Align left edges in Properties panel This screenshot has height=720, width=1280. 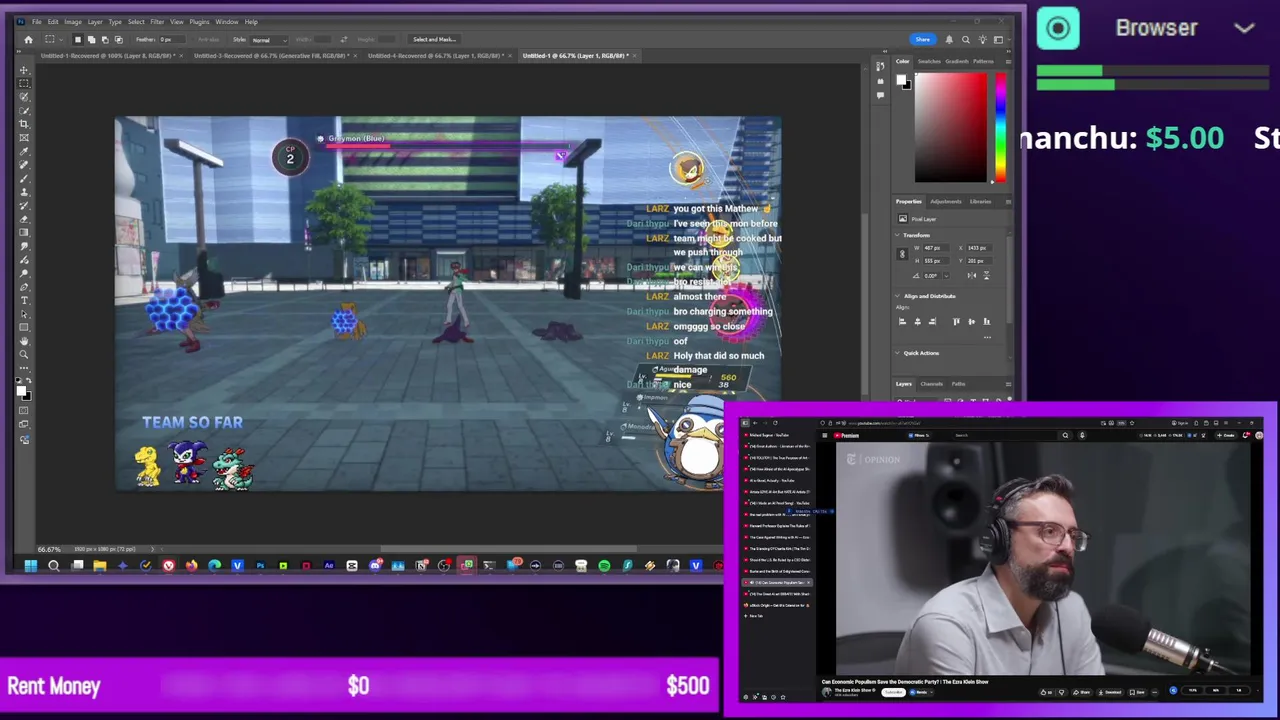click(x=902, y=321)
